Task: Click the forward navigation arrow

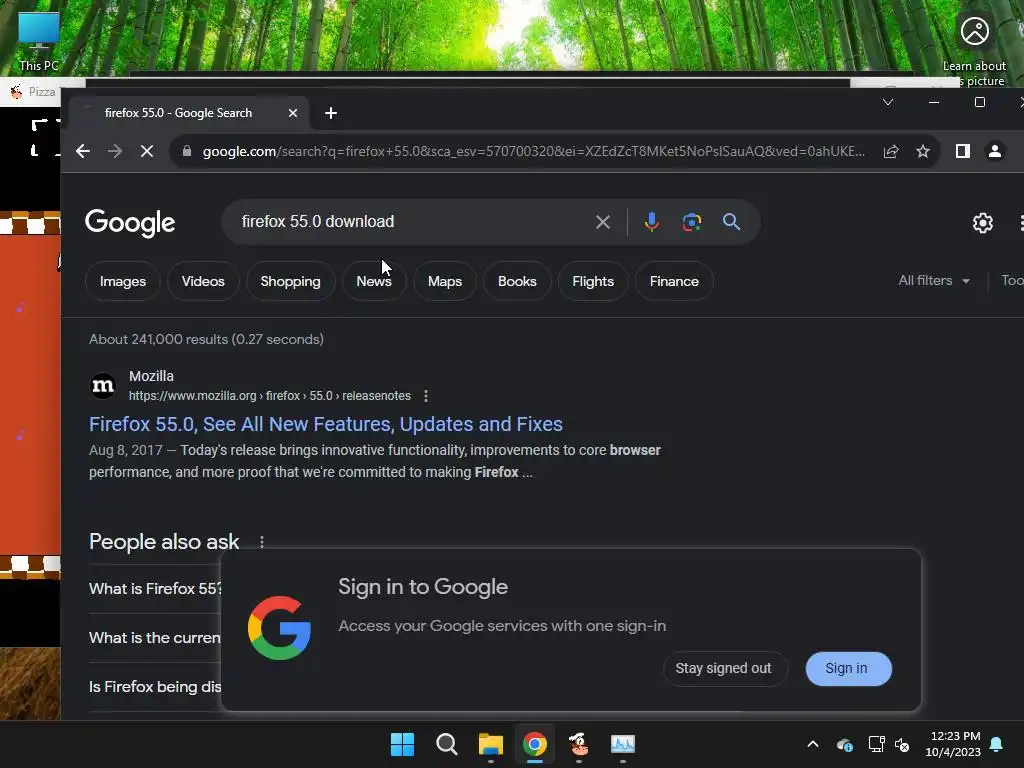Action: (x=115, y=152)
